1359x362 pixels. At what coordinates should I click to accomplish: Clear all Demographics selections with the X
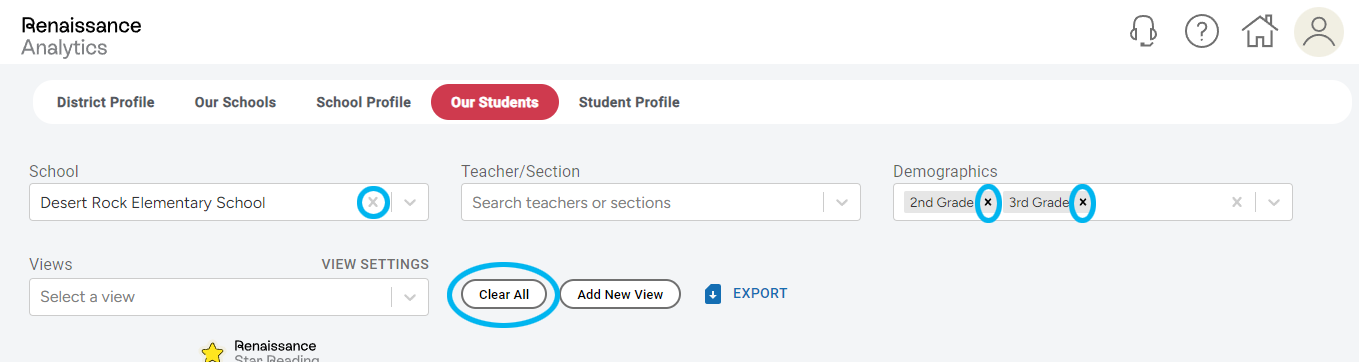1237,202
